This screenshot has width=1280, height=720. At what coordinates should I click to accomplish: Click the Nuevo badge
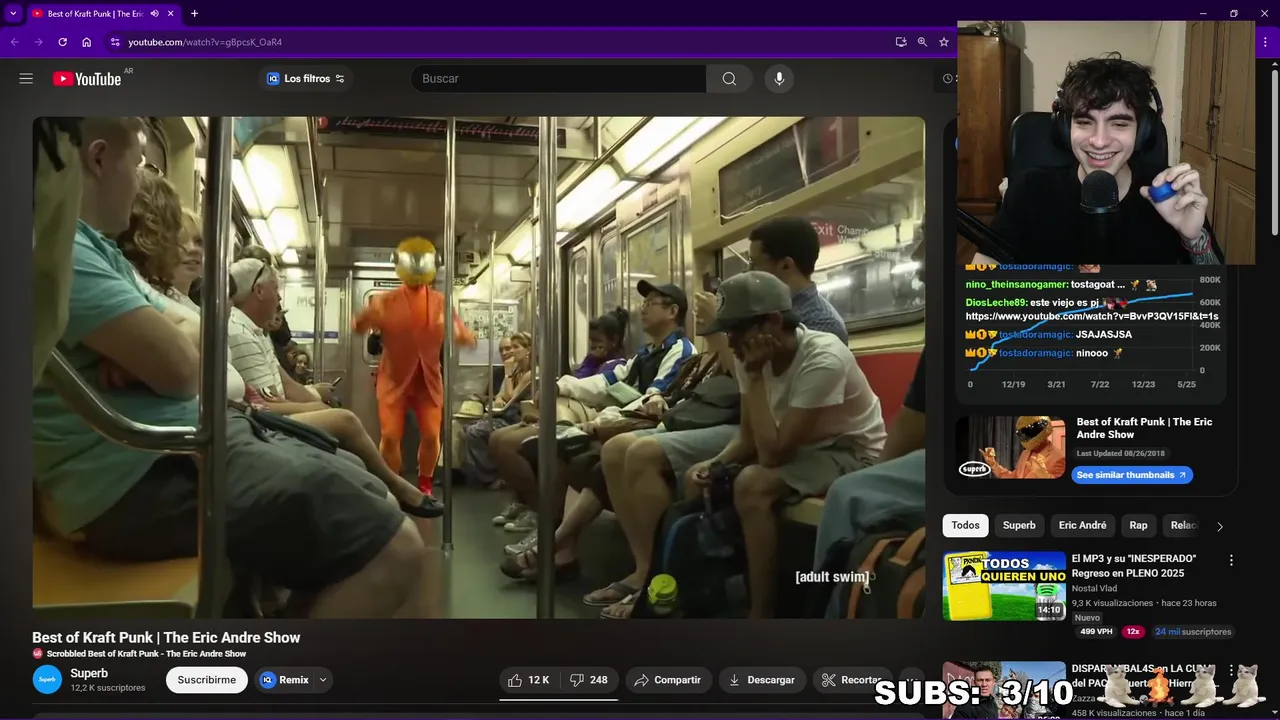pos(1087,618)
